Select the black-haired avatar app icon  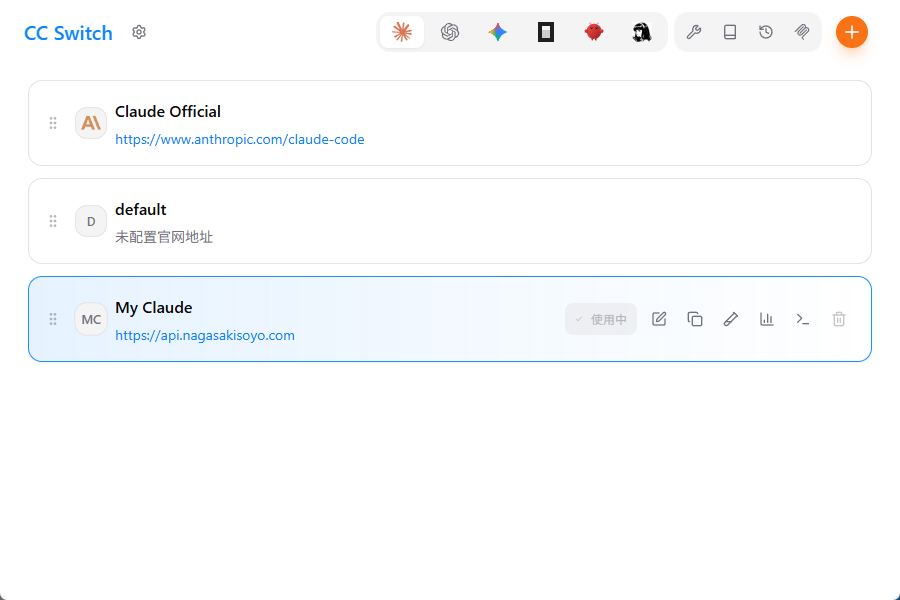(x=642, y=32)
